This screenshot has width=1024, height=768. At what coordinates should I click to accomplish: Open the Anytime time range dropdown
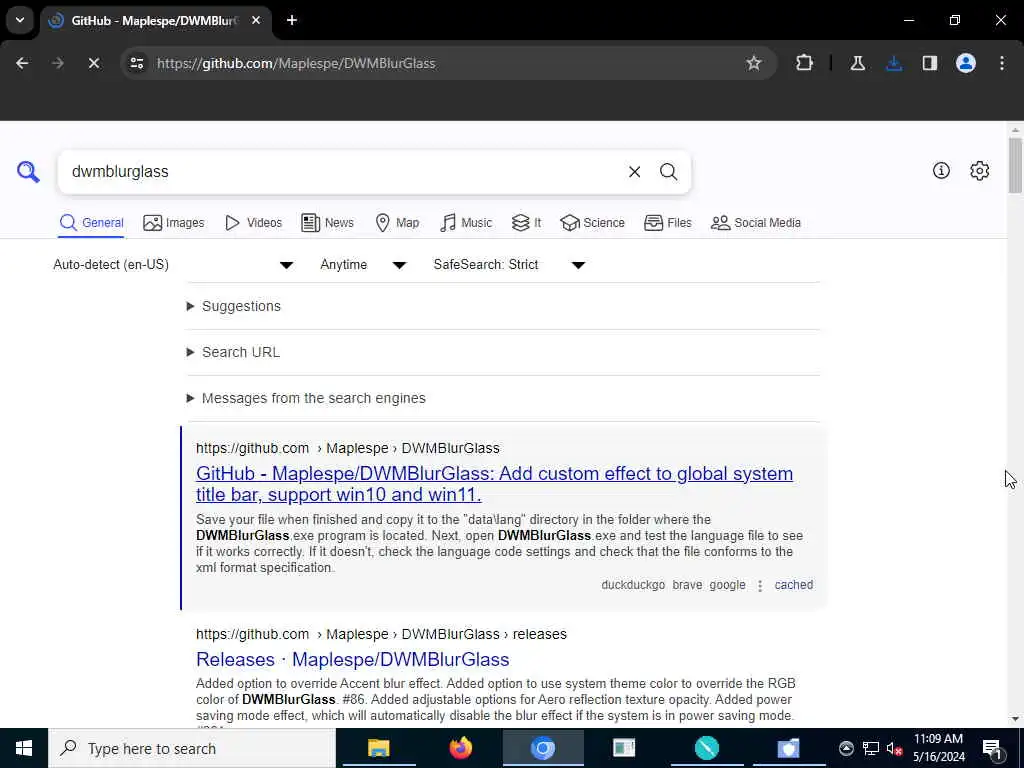point(363,264)
